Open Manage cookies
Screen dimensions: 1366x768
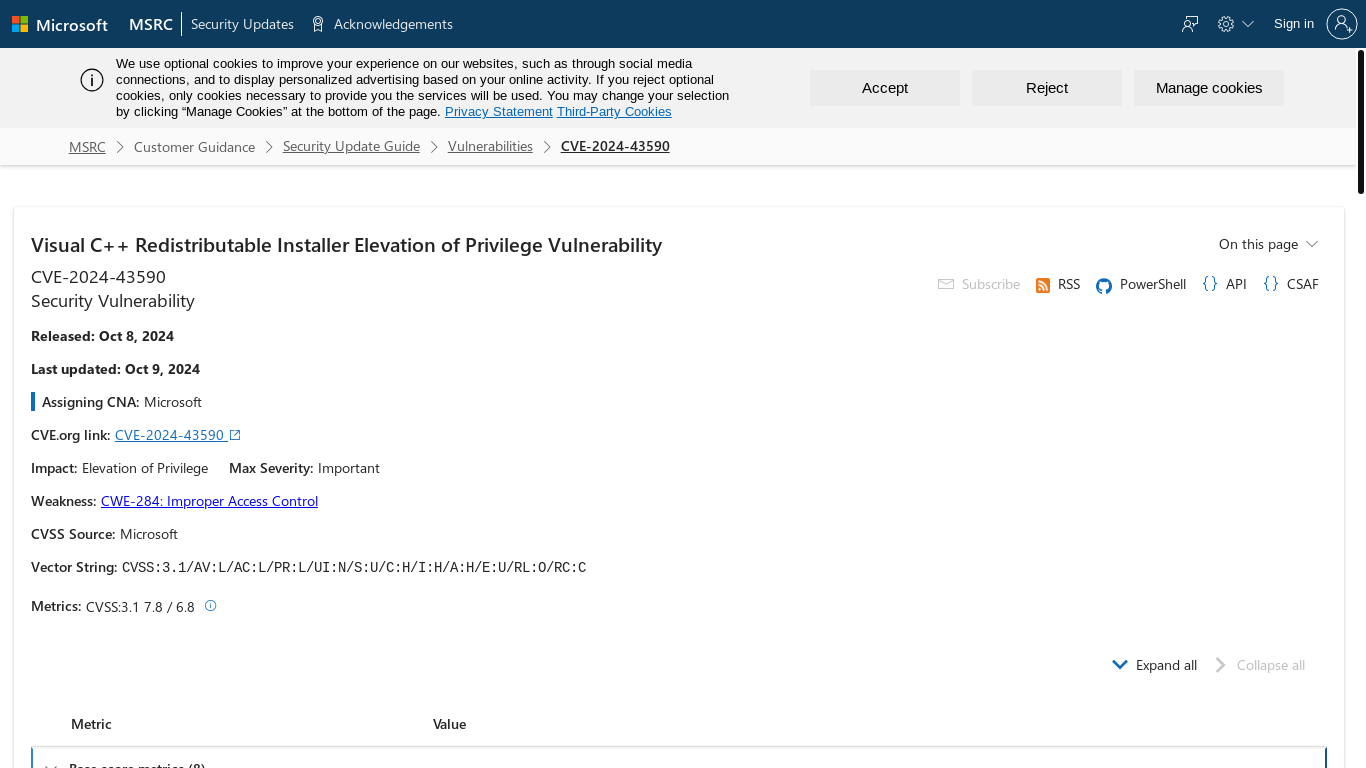(x=1209, y=88)
